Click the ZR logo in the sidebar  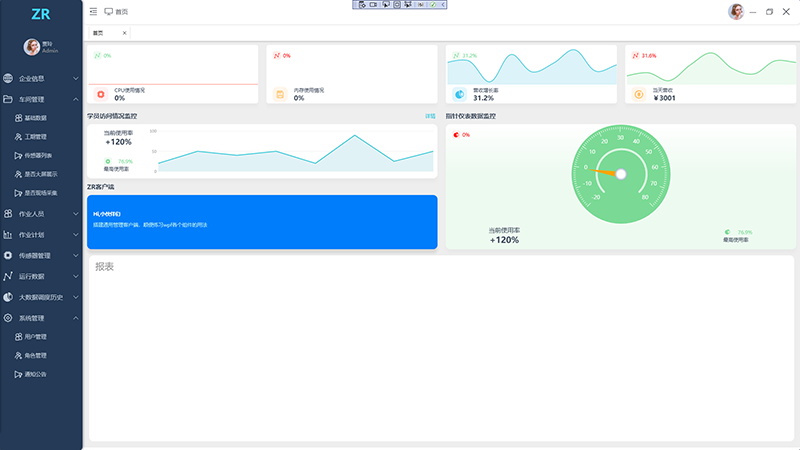(40, 14)
